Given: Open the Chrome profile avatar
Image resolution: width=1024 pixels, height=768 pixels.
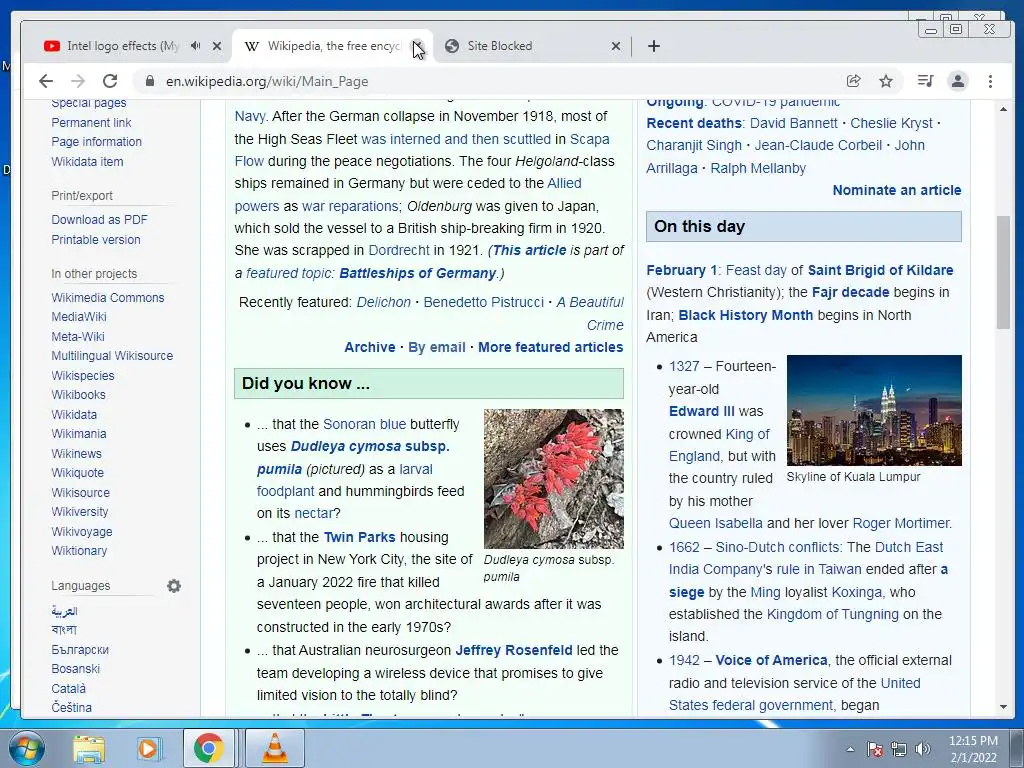Looking at the screenshot, I should tap(957, 81).
